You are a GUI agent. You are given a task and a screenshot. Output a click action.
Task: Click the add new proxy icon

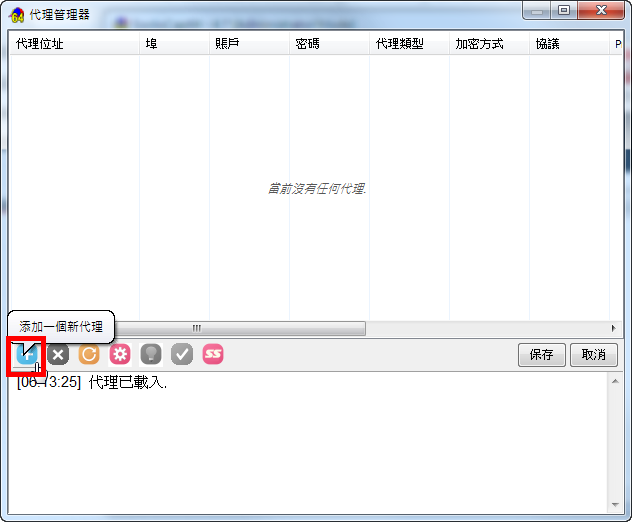27,354
